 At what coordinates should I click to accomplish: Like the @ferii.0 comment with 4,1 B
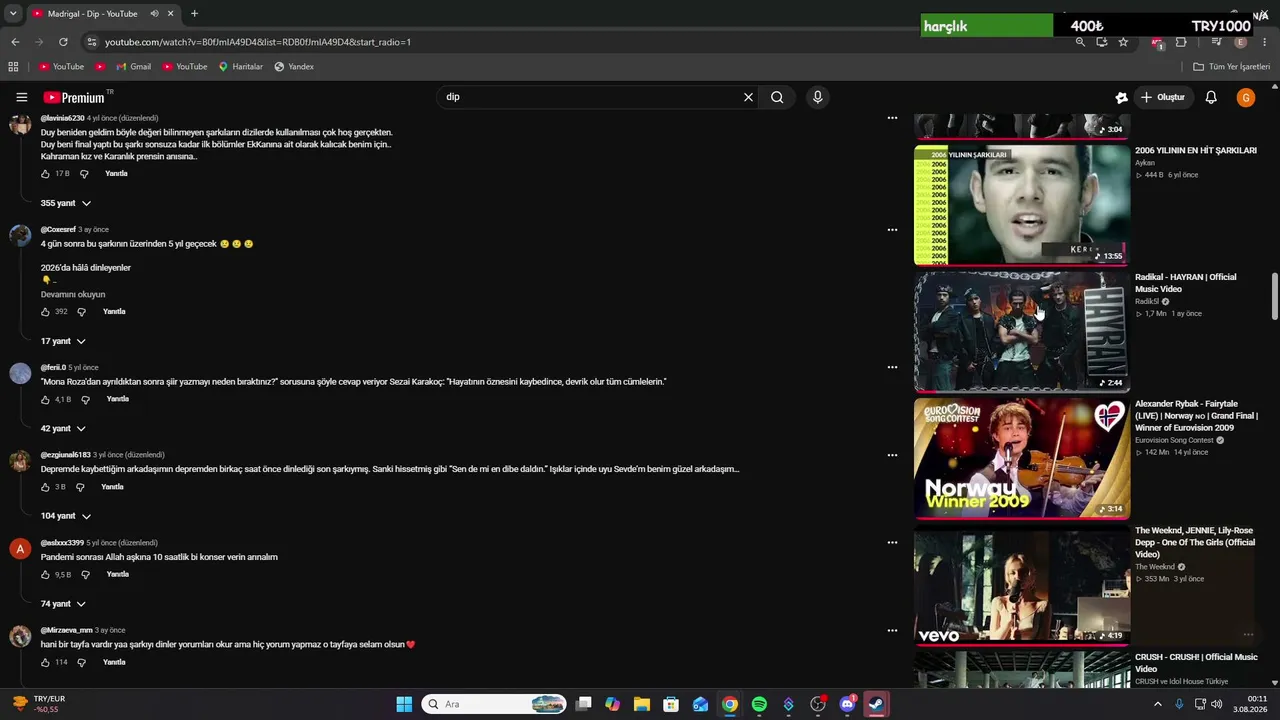[45, 400]
